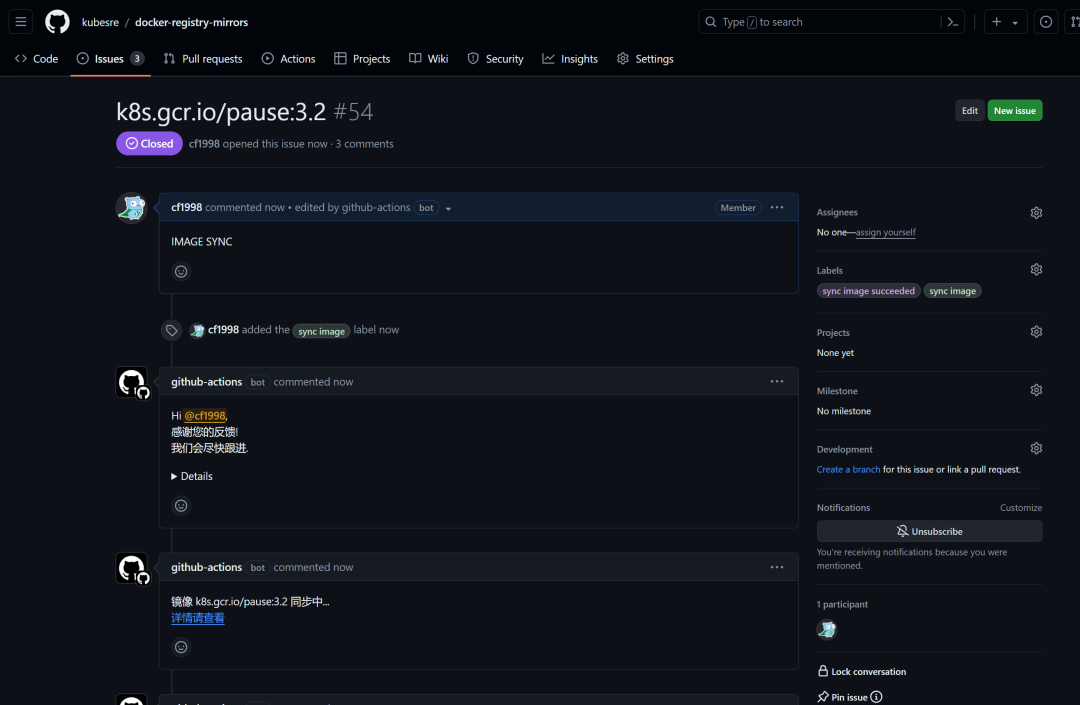Screen dimensions: 1080x705
Task: Open the options menu on cf1998's comment
Action: tap(777, 207)
